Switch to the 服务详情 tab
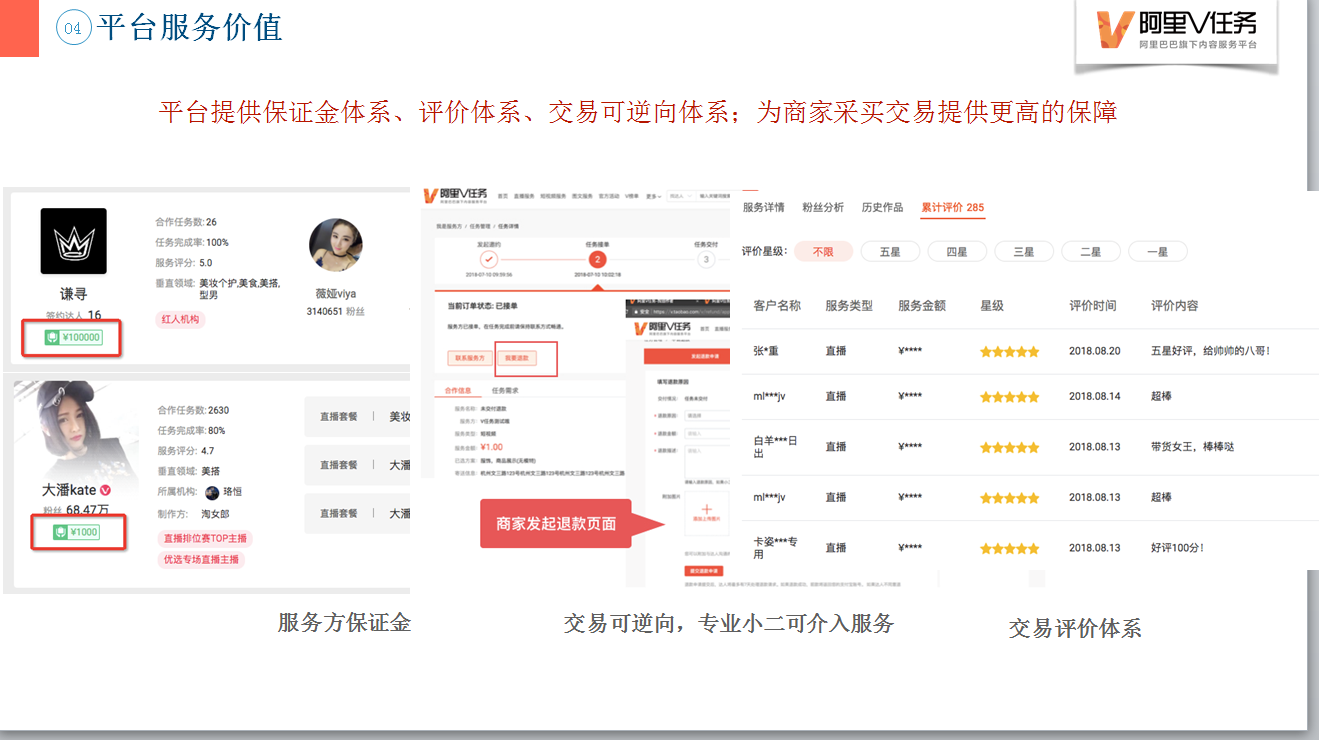Image resolution: width=1319 pixels, height=740 pixels. pos(764,207)
